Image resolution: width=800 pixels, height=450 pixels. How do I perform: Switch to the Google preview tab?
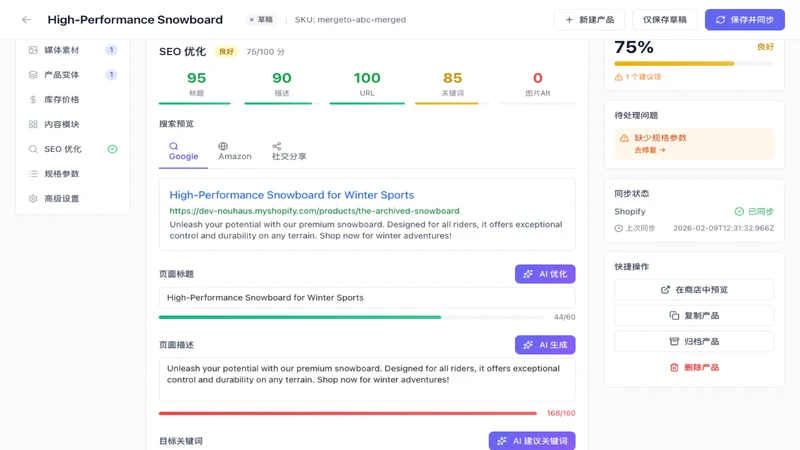184,152
